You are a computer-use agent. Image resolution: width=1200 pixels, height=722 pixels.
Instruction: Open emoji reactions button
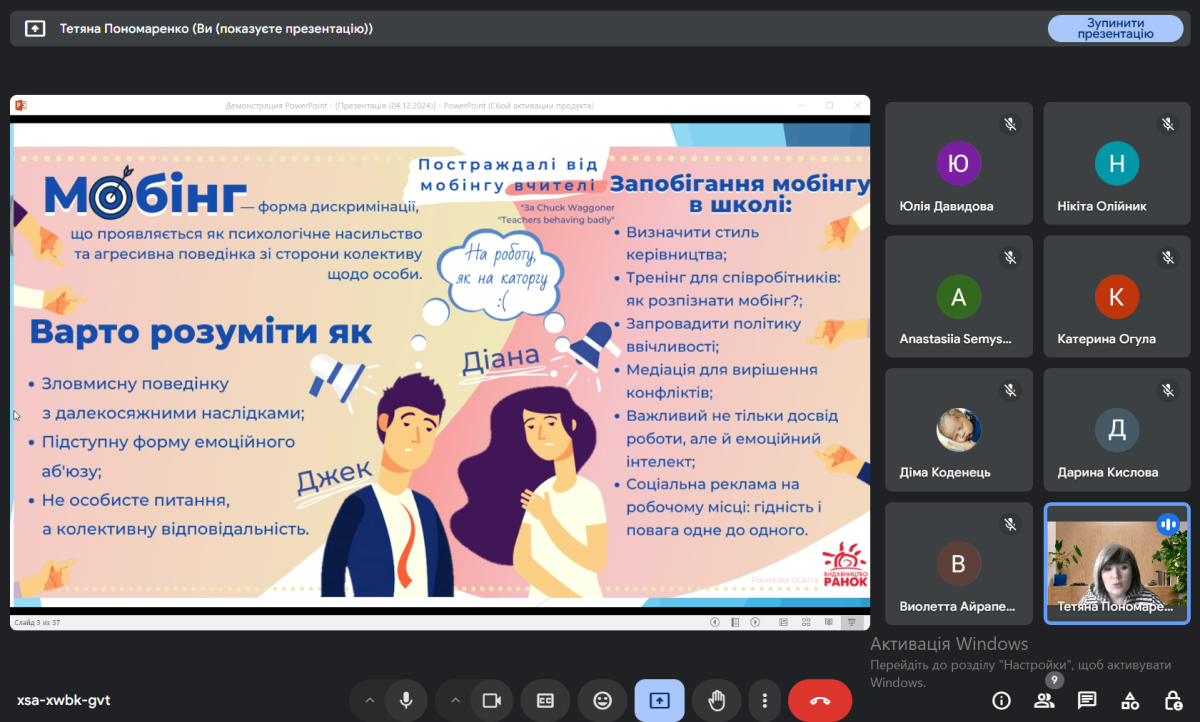[x=602, y=700]
